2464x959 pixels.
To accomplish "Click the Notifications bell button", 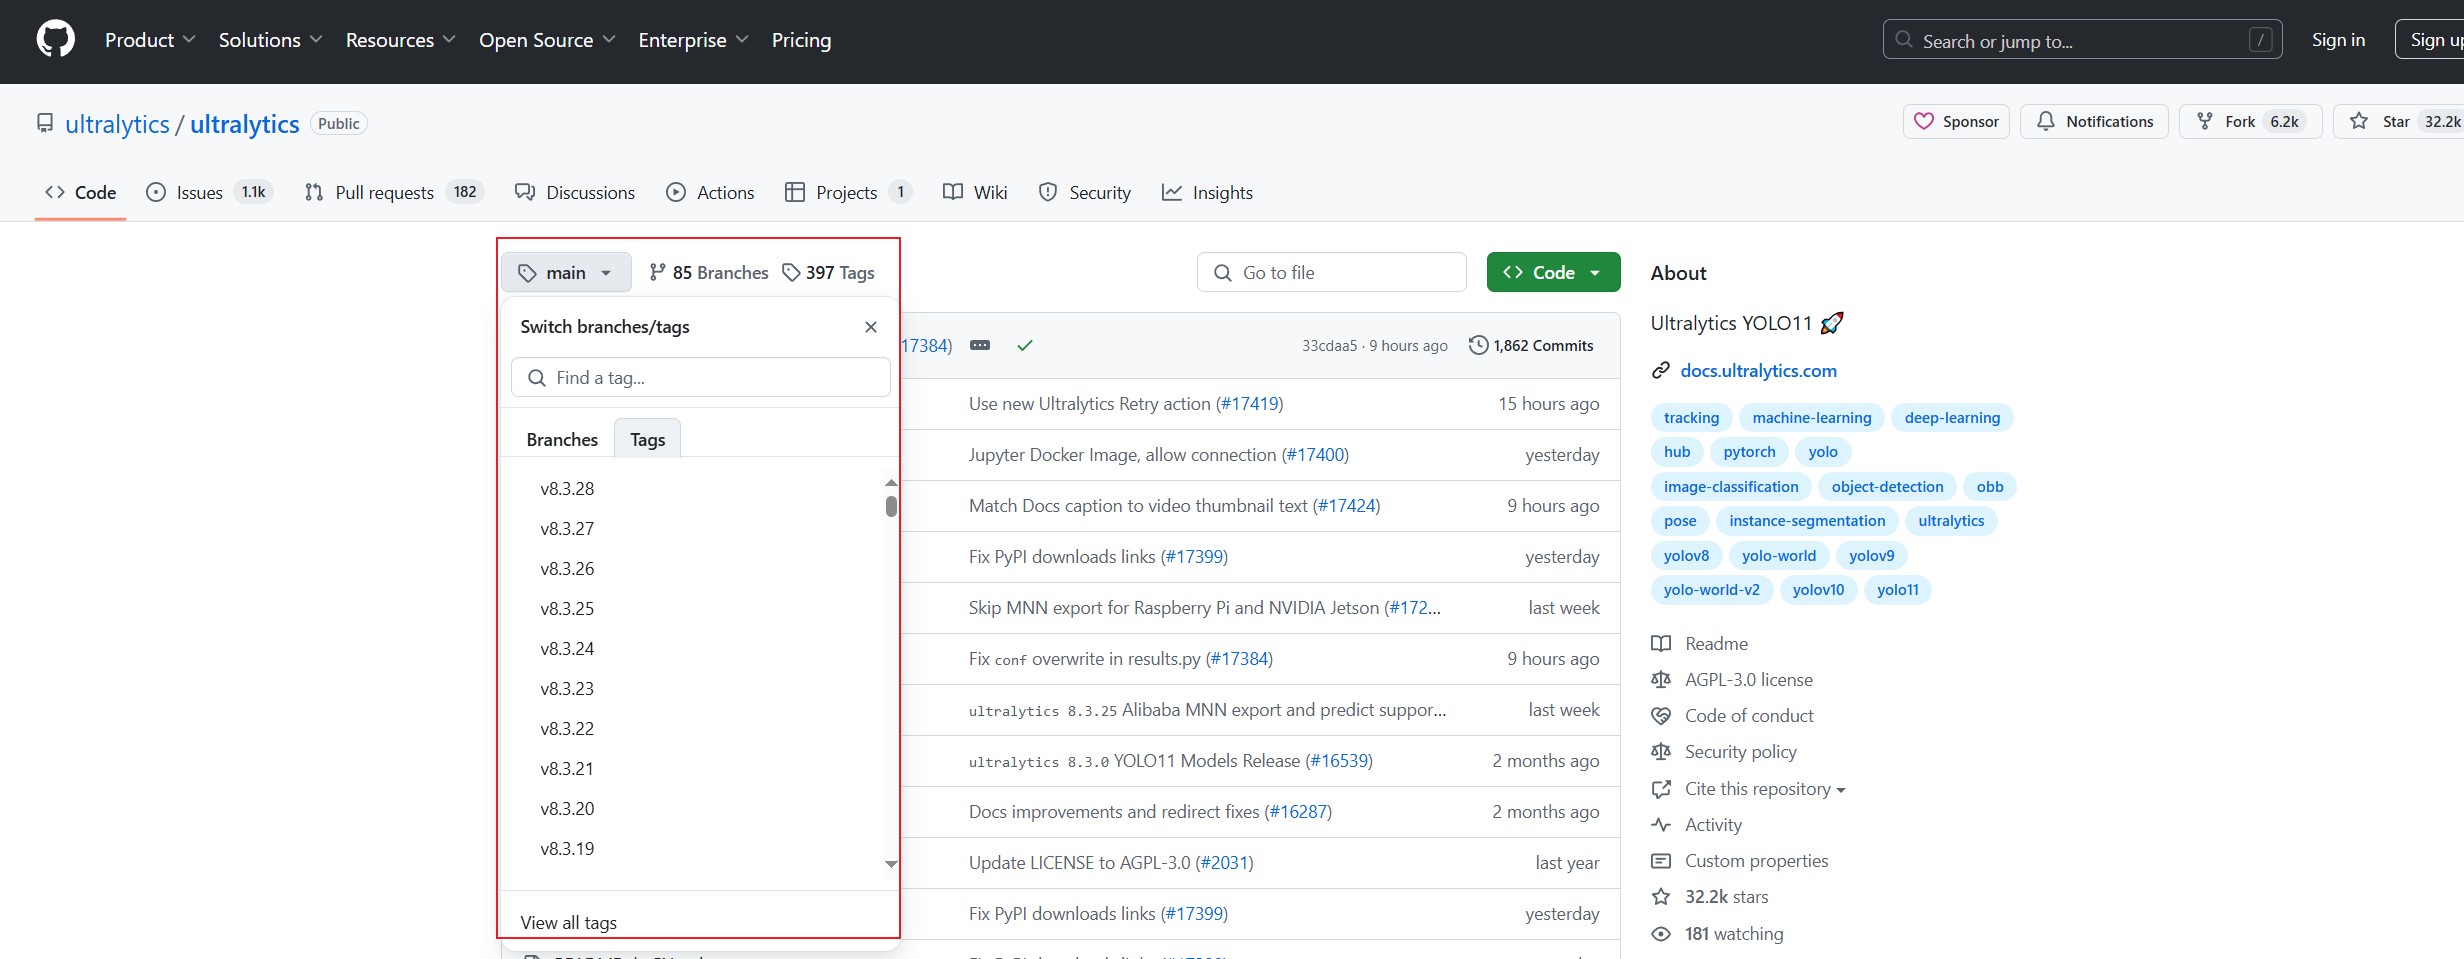I will (x=2094, y=122).
